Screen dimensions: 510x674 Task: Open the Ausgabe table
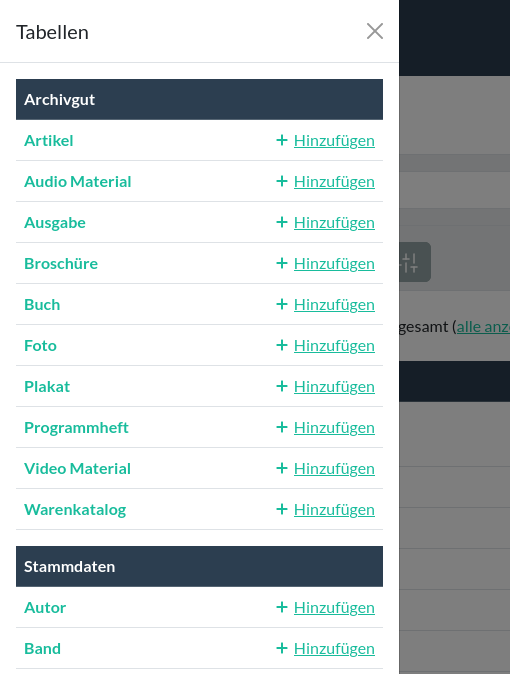(x=55, y=223)
